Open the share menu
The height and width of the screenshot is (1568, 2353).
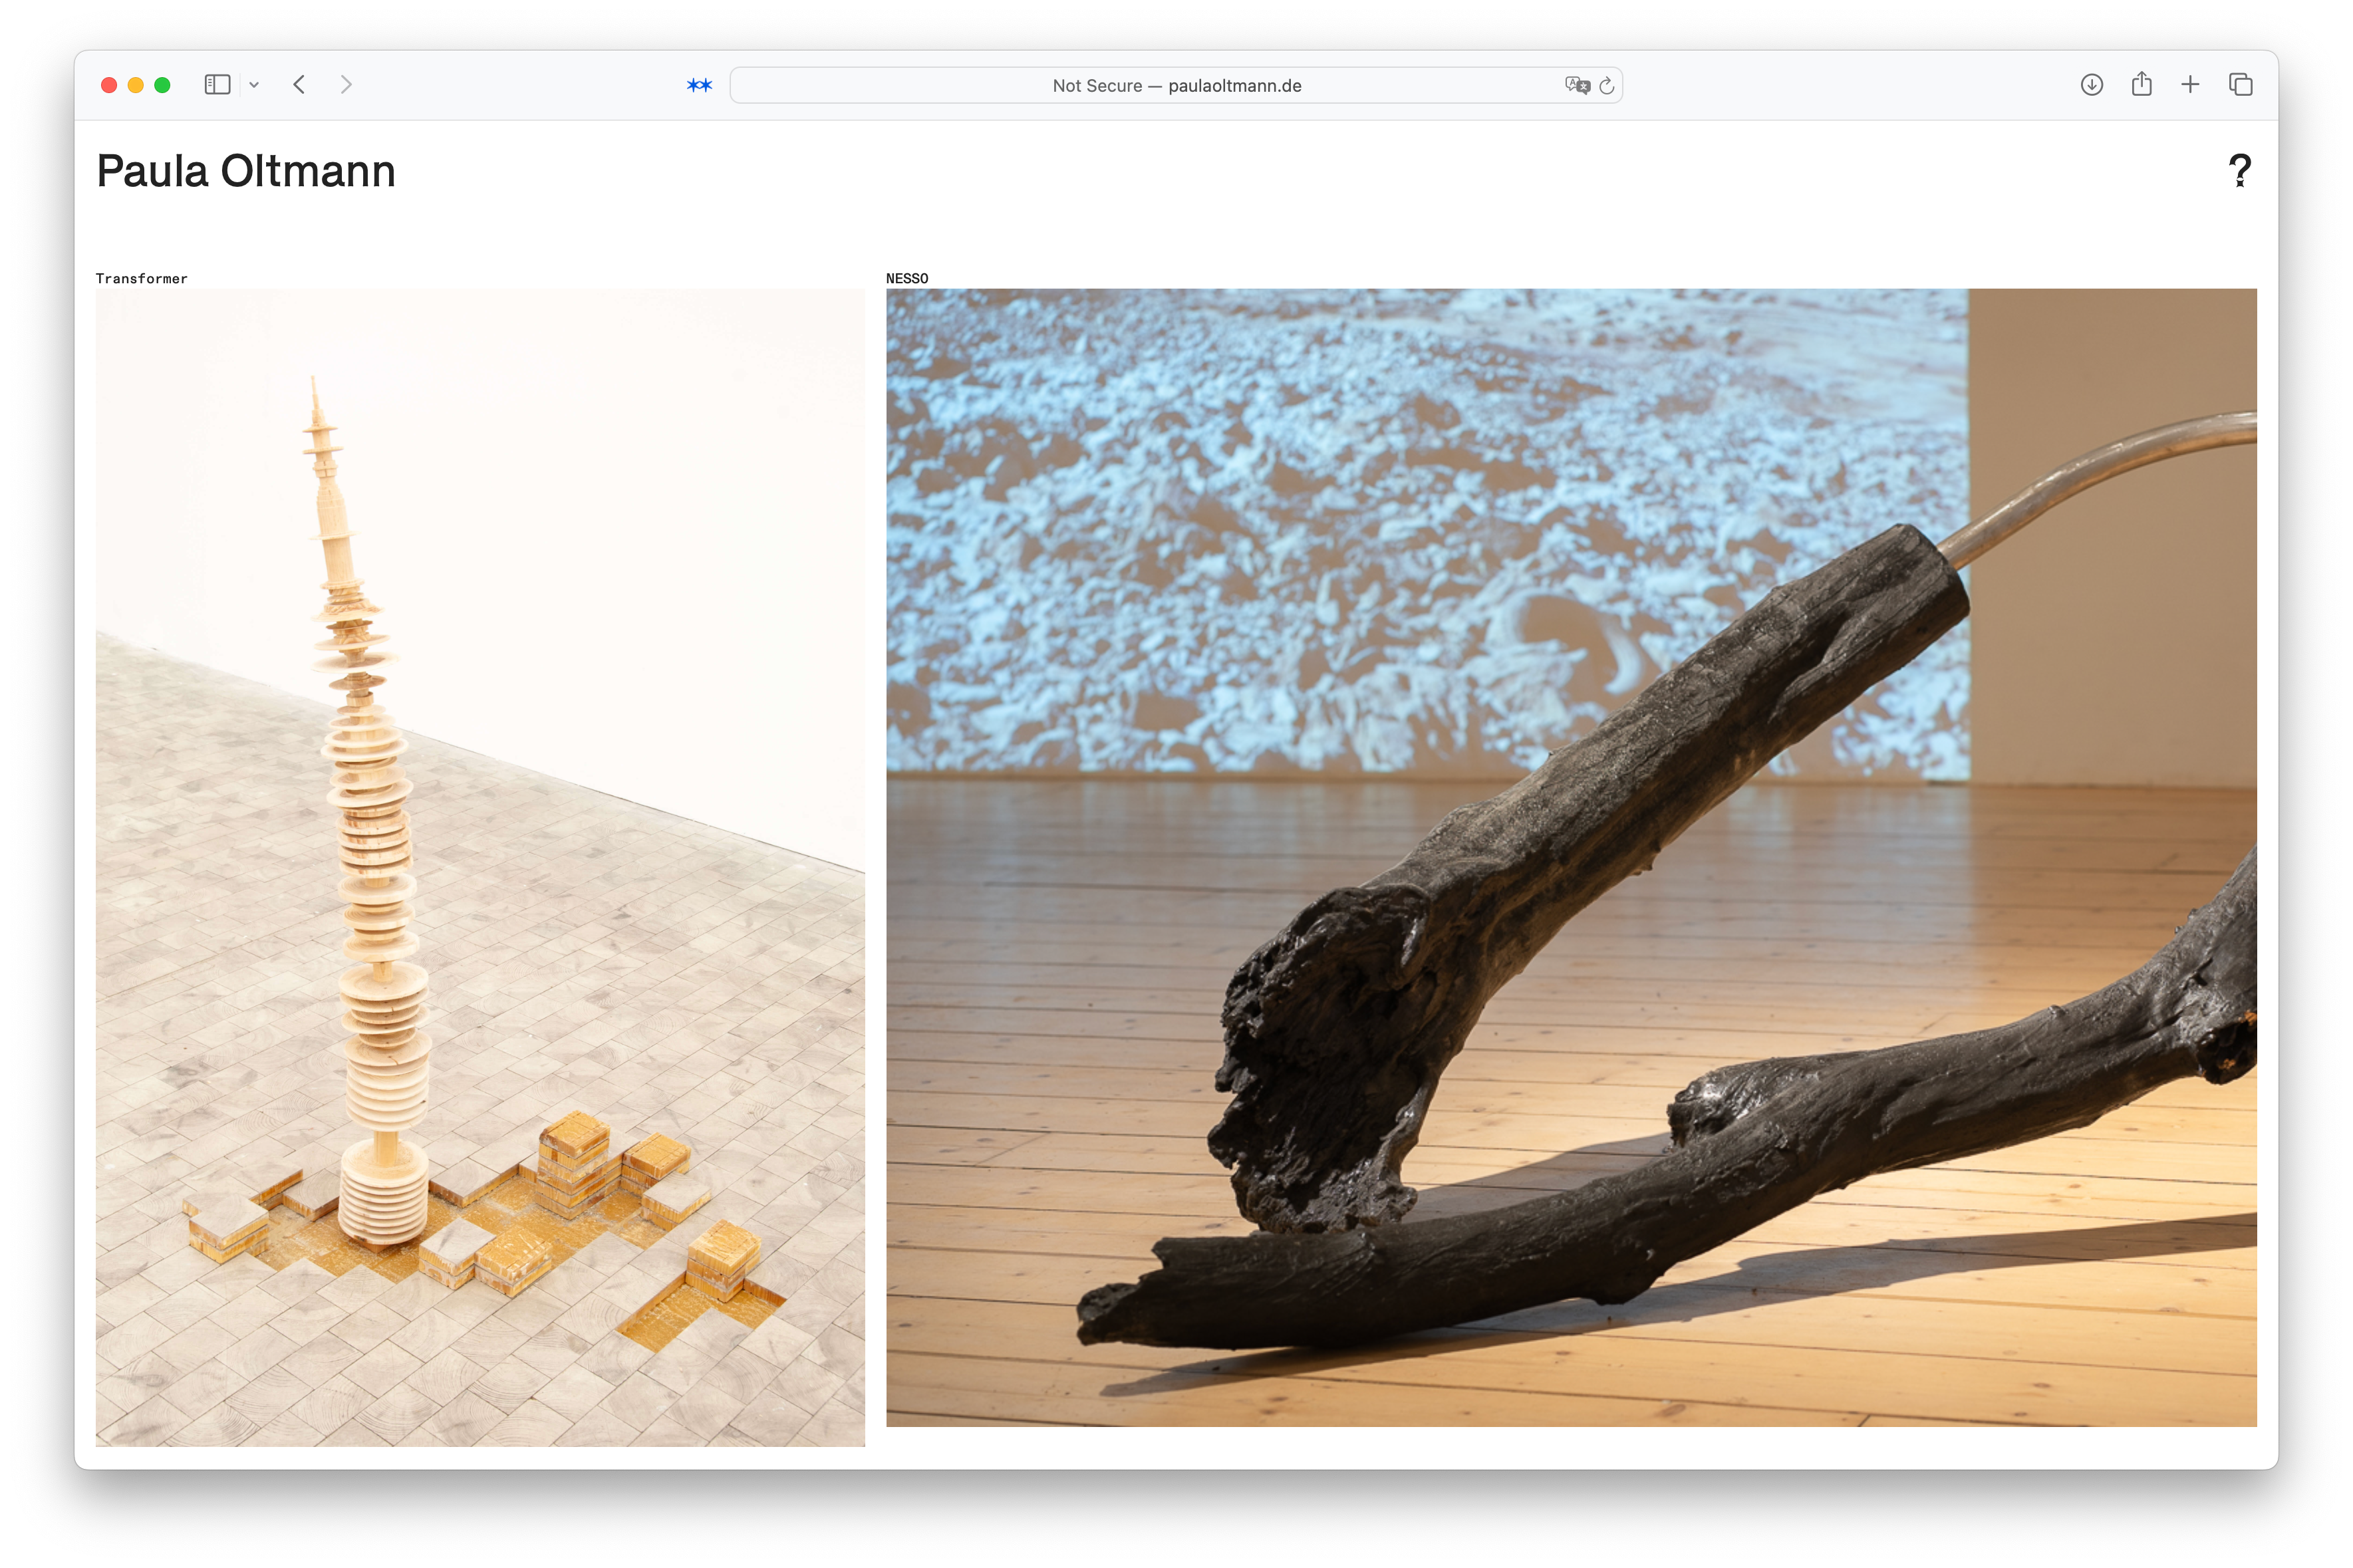tap(2141, 85)
